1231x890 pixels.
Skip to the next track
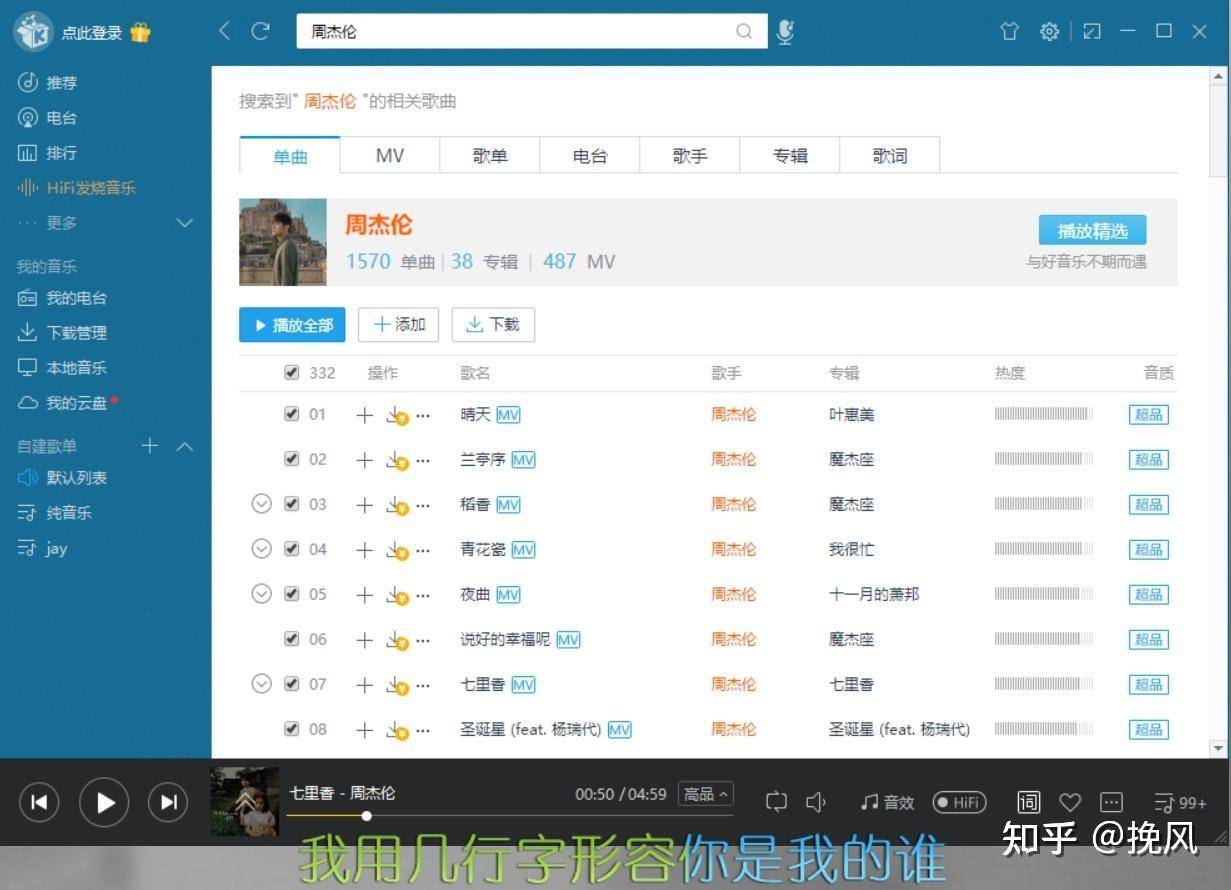coord(168,802)
